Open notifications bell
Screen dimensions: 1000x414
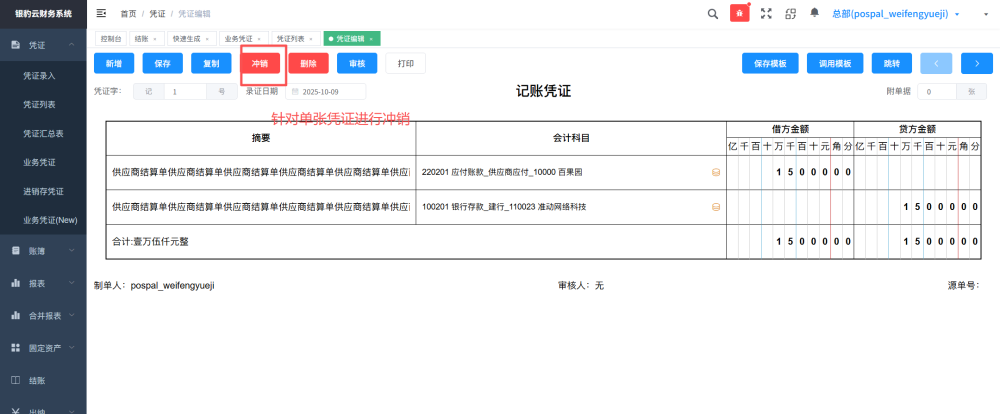(x=814, y=13)
